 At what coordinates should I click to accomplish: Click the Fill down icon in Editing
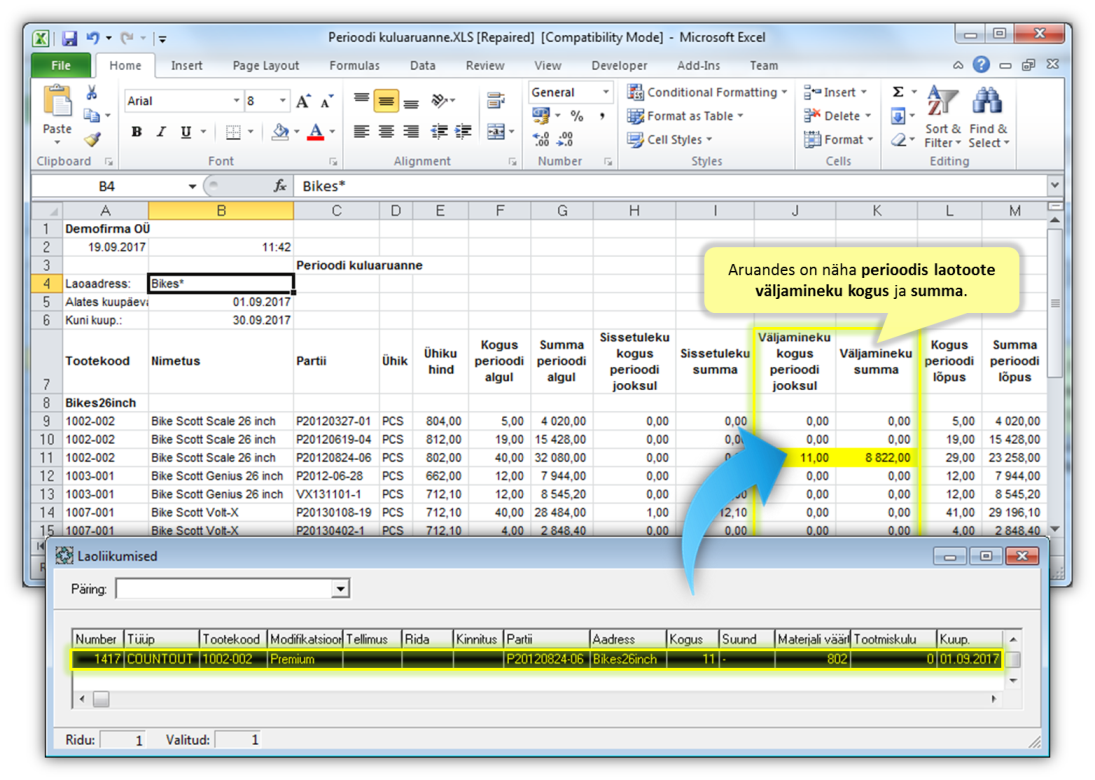898,116
